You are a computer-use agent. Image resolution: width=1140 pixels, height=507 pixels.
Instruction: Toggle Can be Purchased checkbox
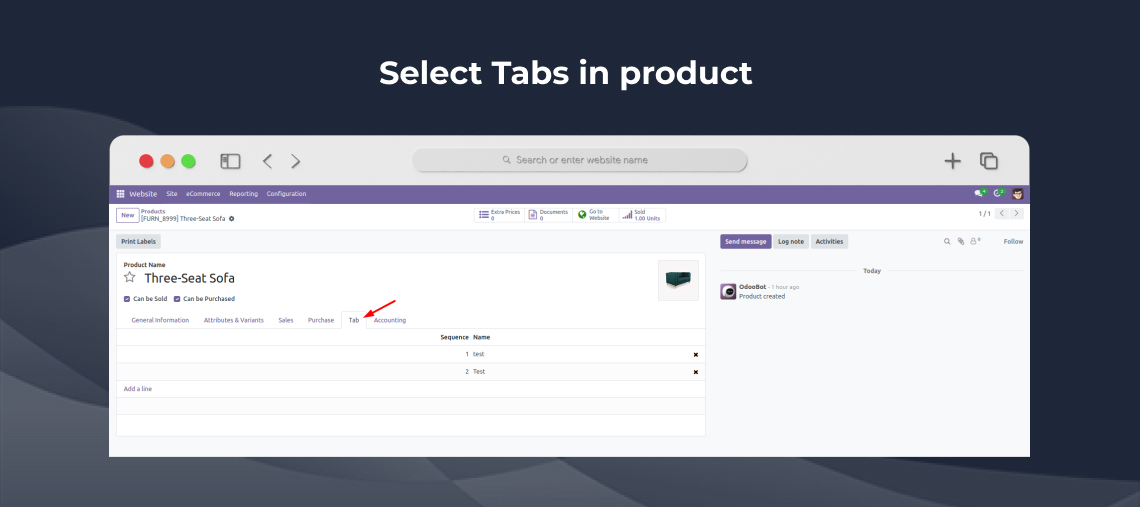pos(177,299)
